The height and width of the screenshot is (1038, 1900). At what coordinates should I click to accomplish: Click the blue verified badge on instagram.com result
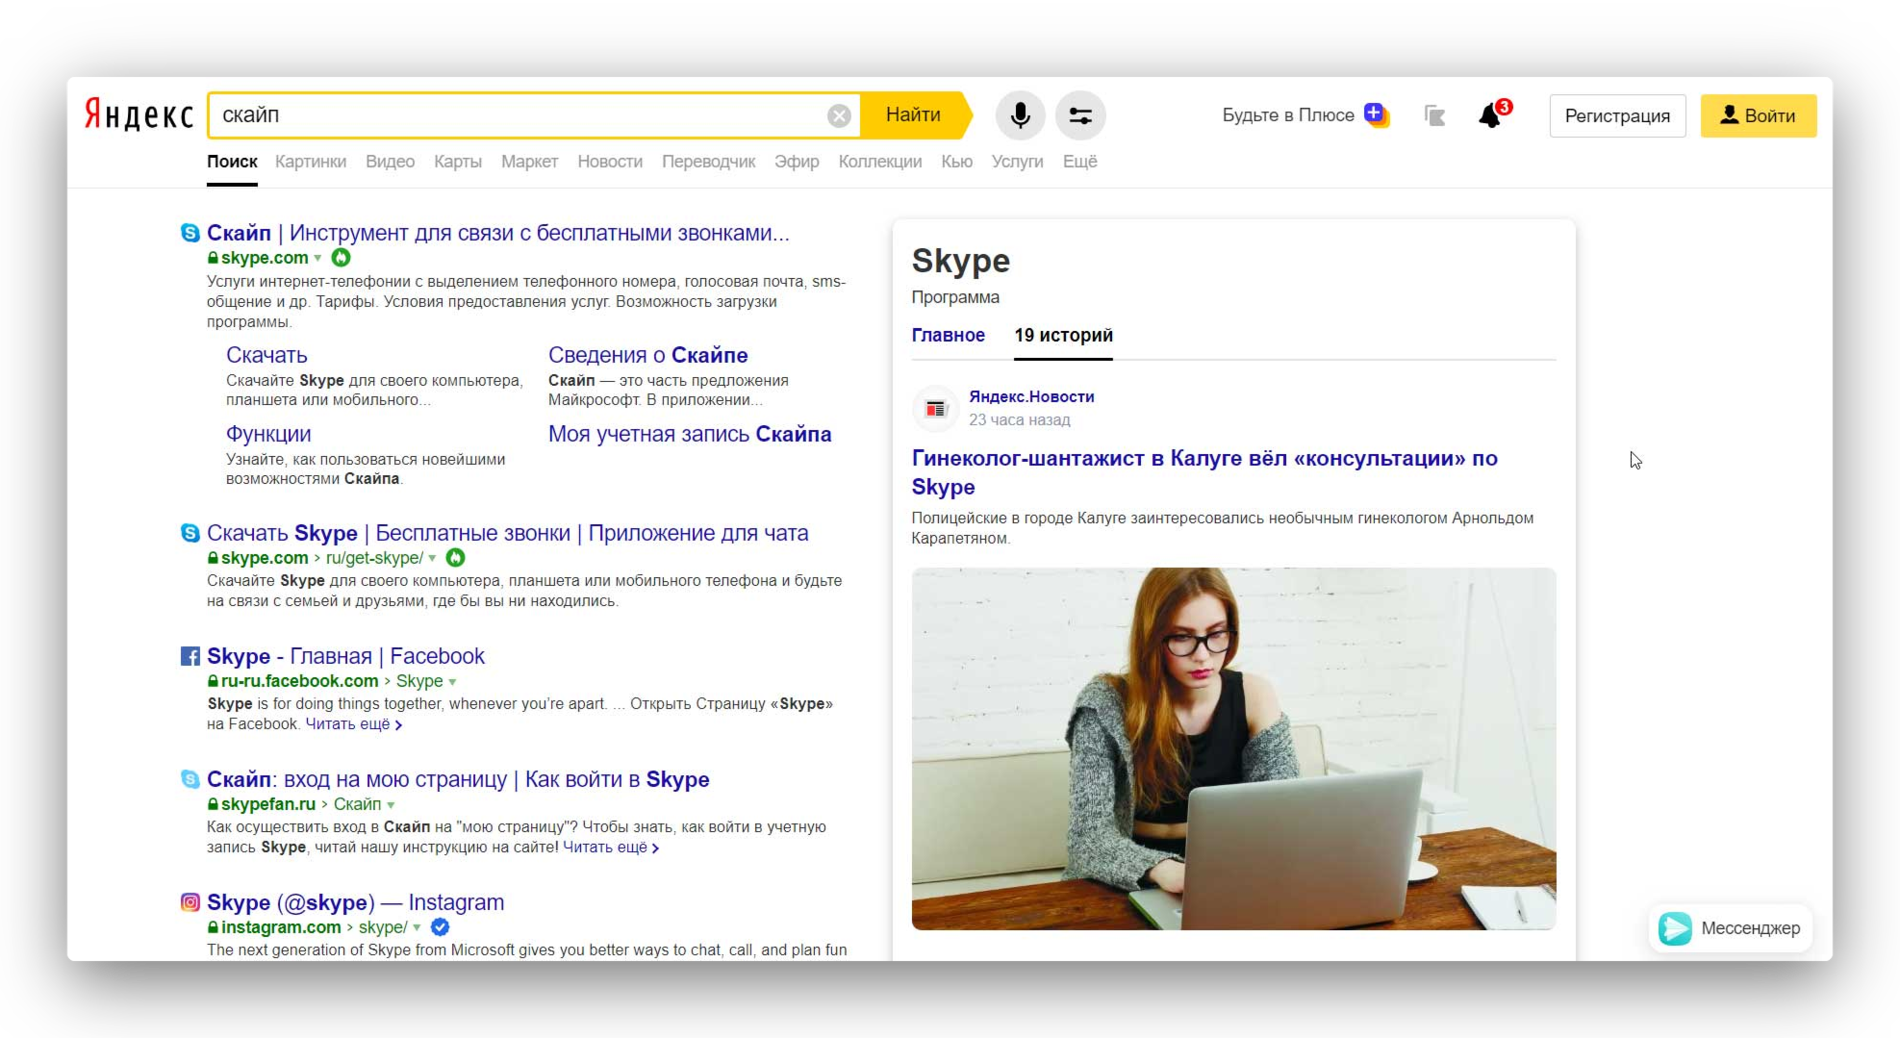click(440, 927)
